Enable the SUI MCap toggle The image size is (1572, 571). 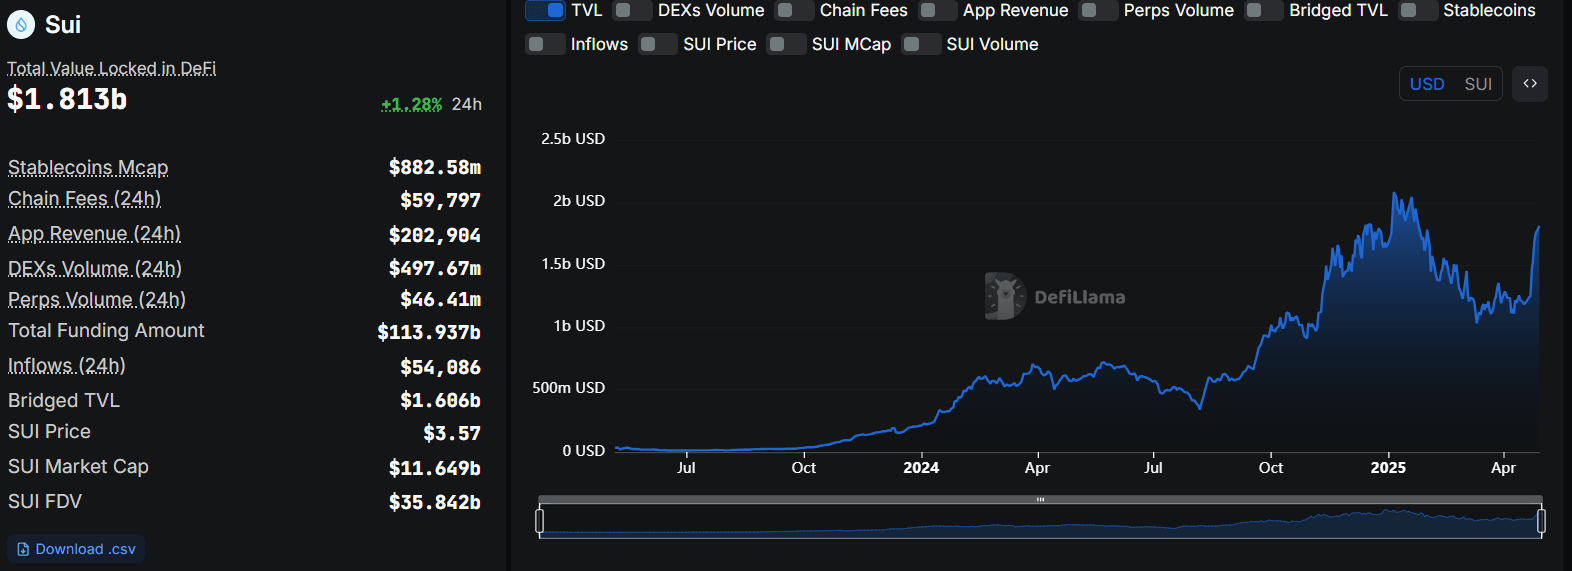786,44
